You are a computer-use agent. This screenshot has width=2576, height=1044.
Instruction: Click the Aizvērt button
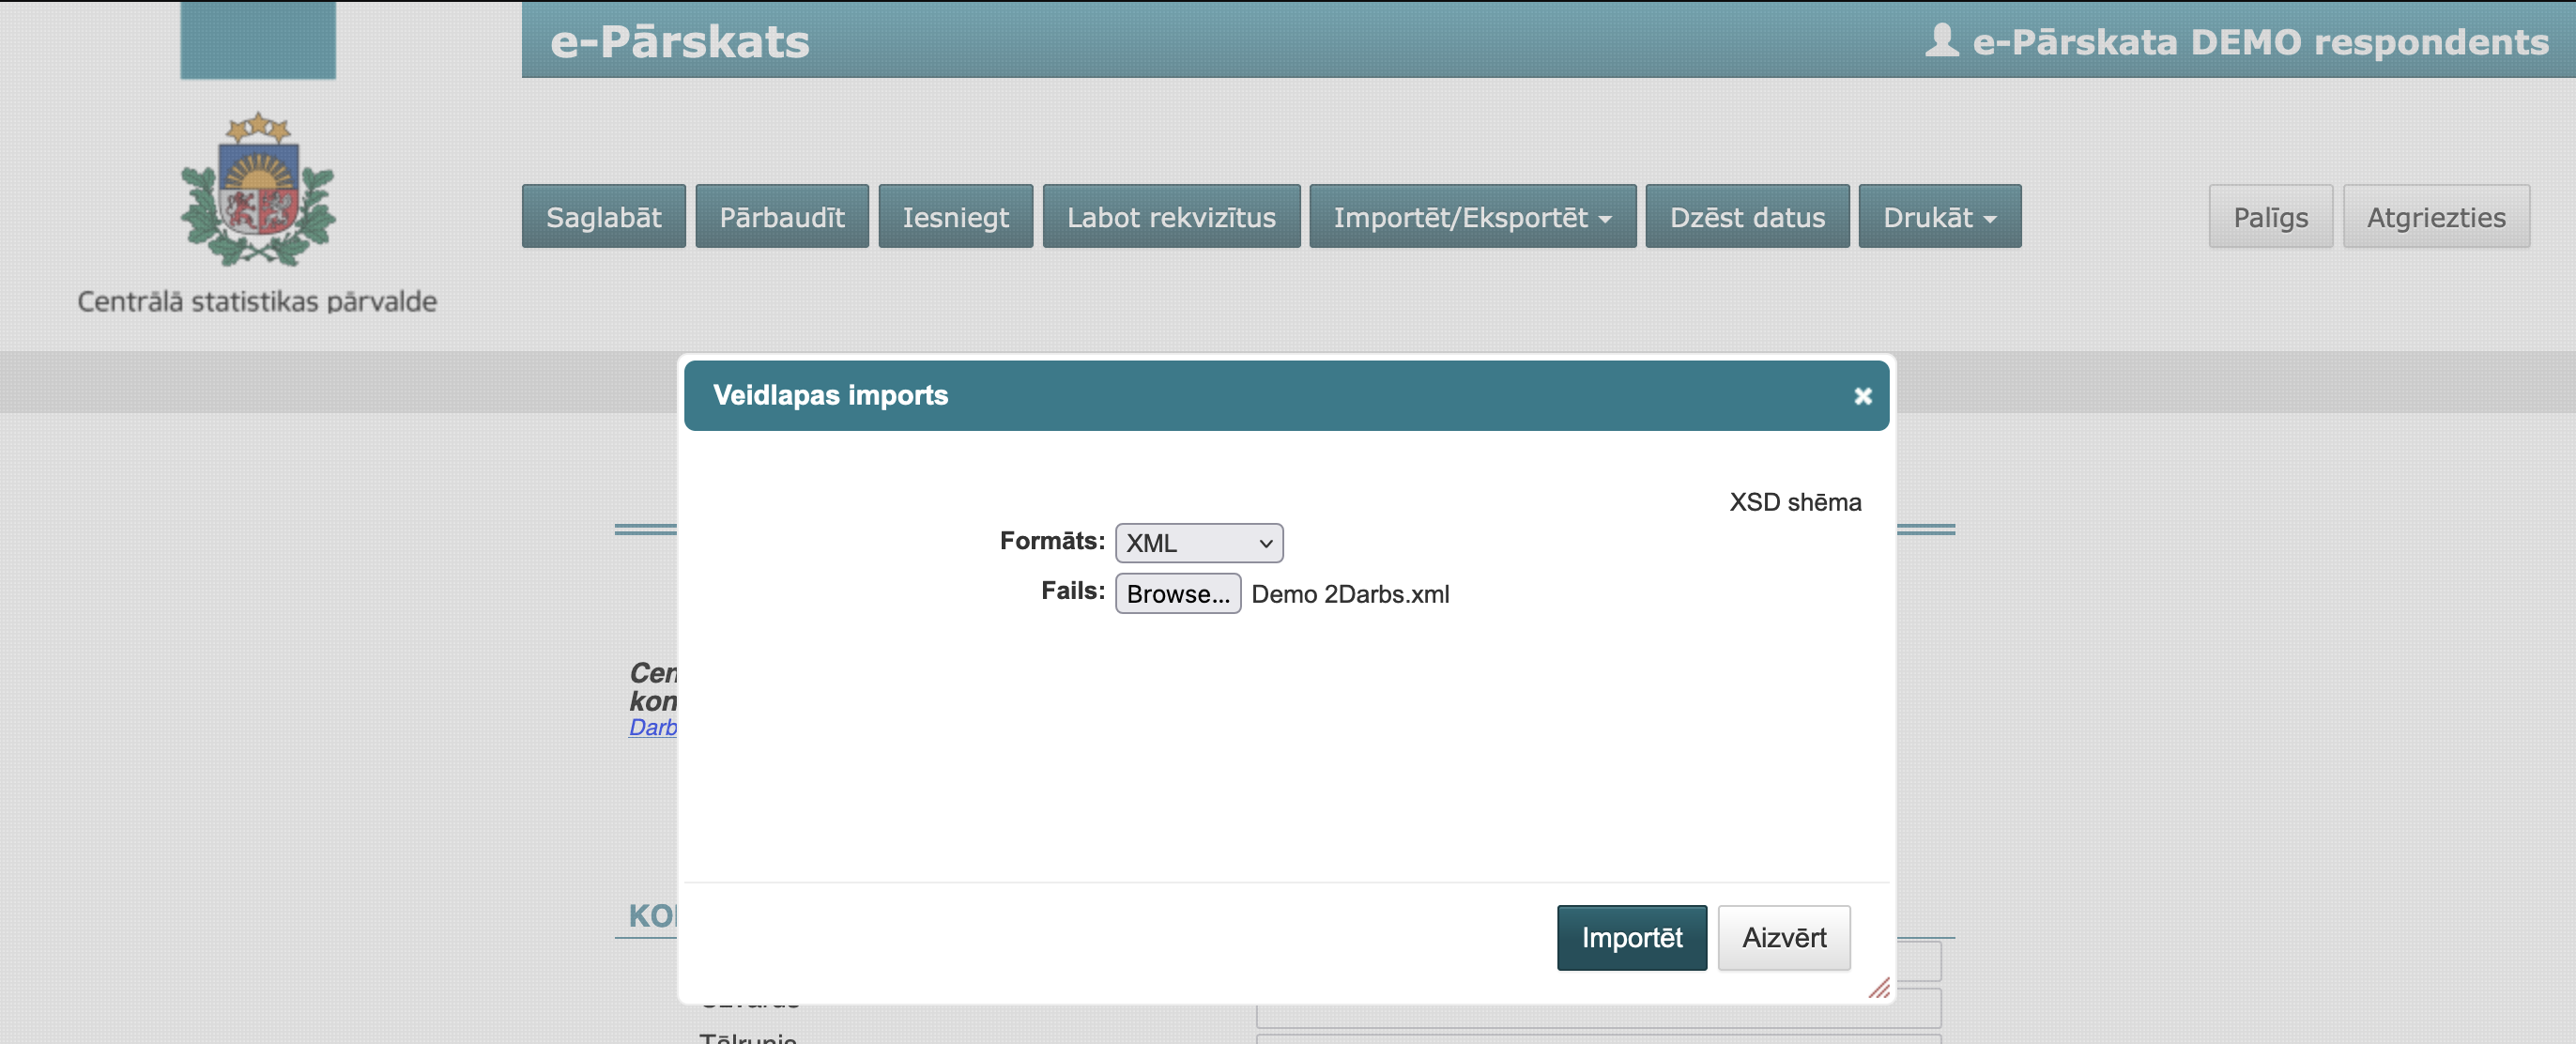tap(1783, 937)
